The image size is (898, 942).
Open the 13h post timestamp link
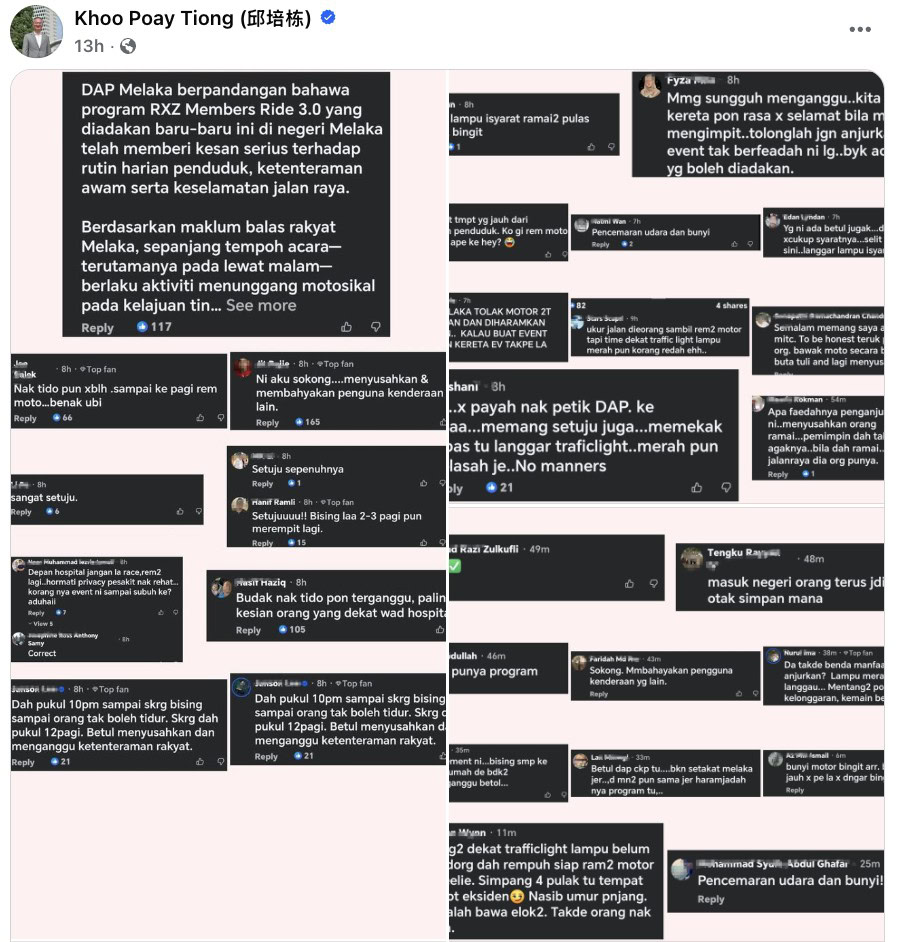pyautogui.click(x=89, y=46)
